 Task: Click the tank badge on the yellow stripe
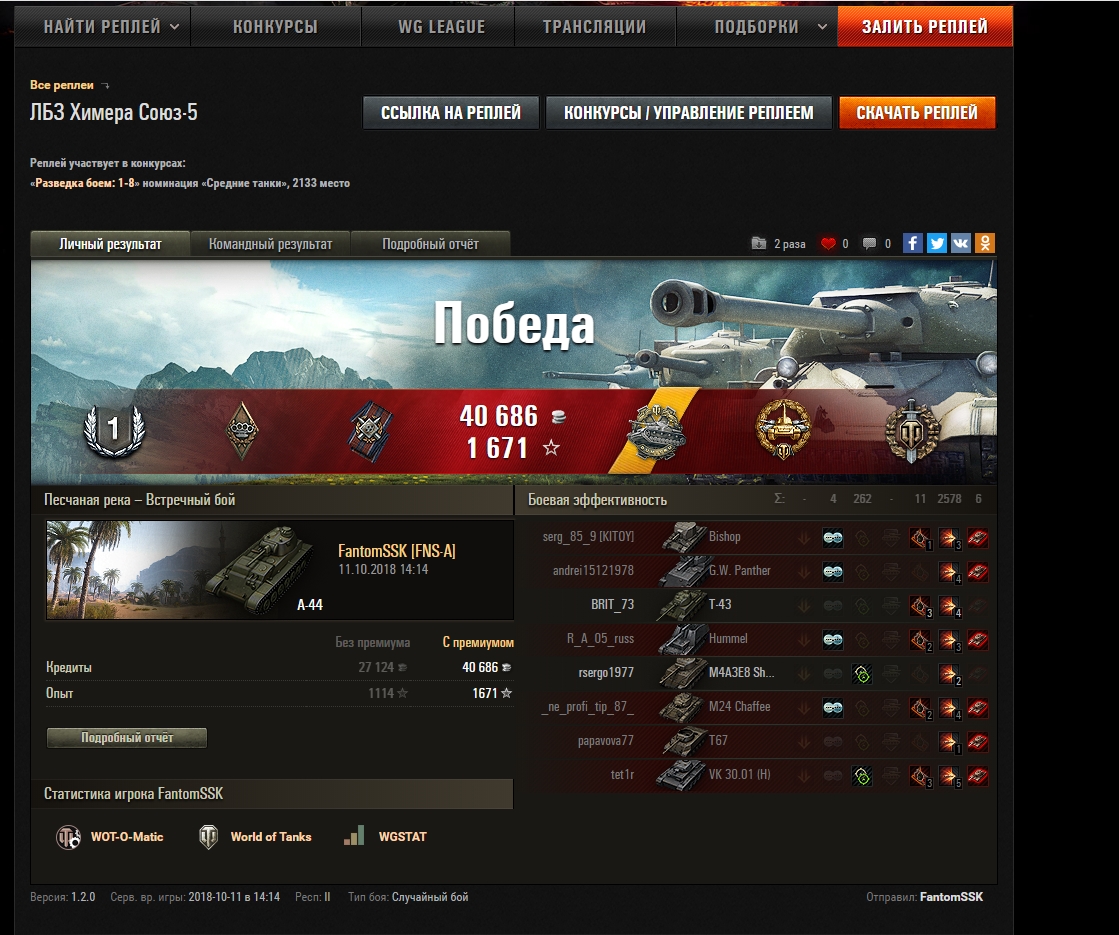(x=657, y=431)
